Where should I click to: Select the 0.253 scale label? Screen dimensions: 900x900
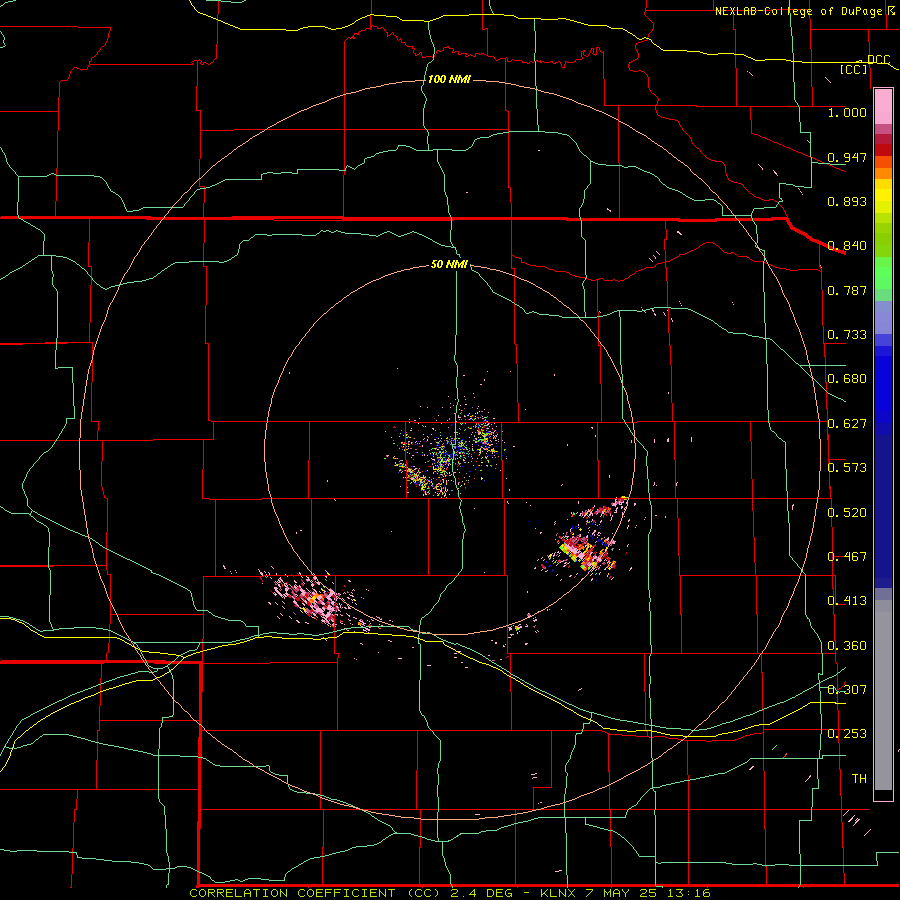click(847, 734)
